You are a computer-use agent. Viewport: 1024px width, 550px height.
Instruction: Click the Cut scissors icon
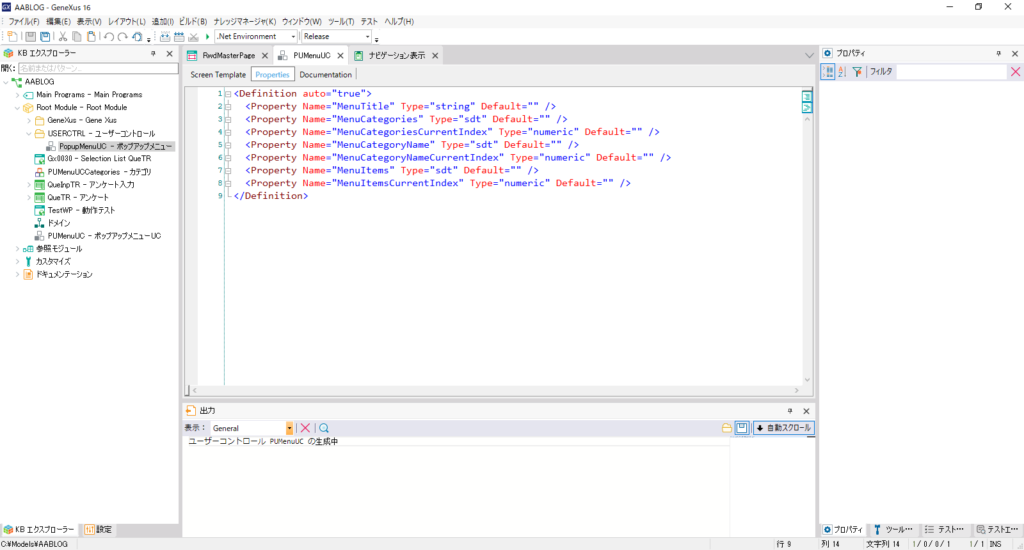[63, 37]
